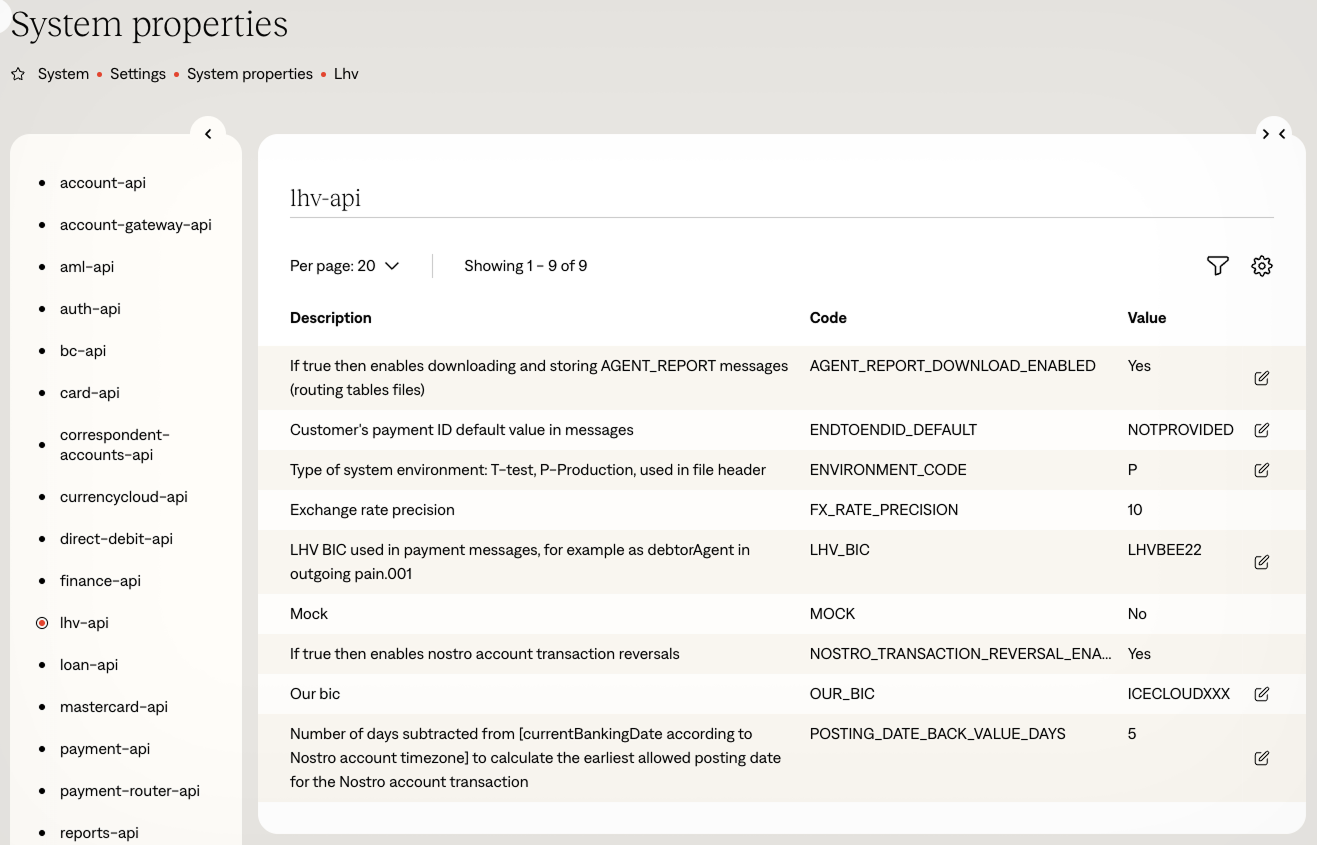This screenshot has width=1317, height=845.
Task: Click the favorite star icon in breadcrumb
Action: point(17,75)
